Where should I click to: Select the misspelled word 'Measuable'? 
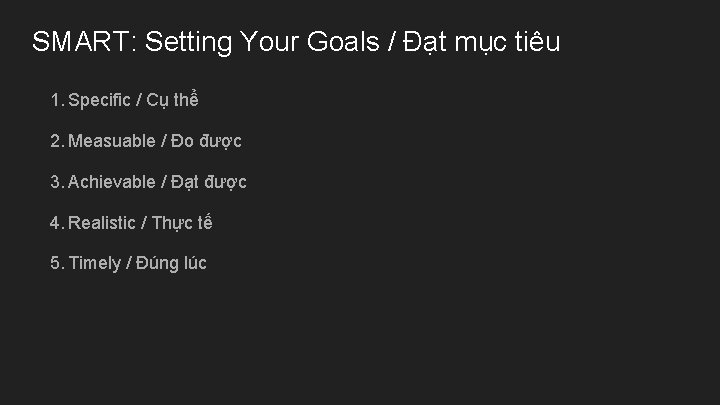point(111,142)
